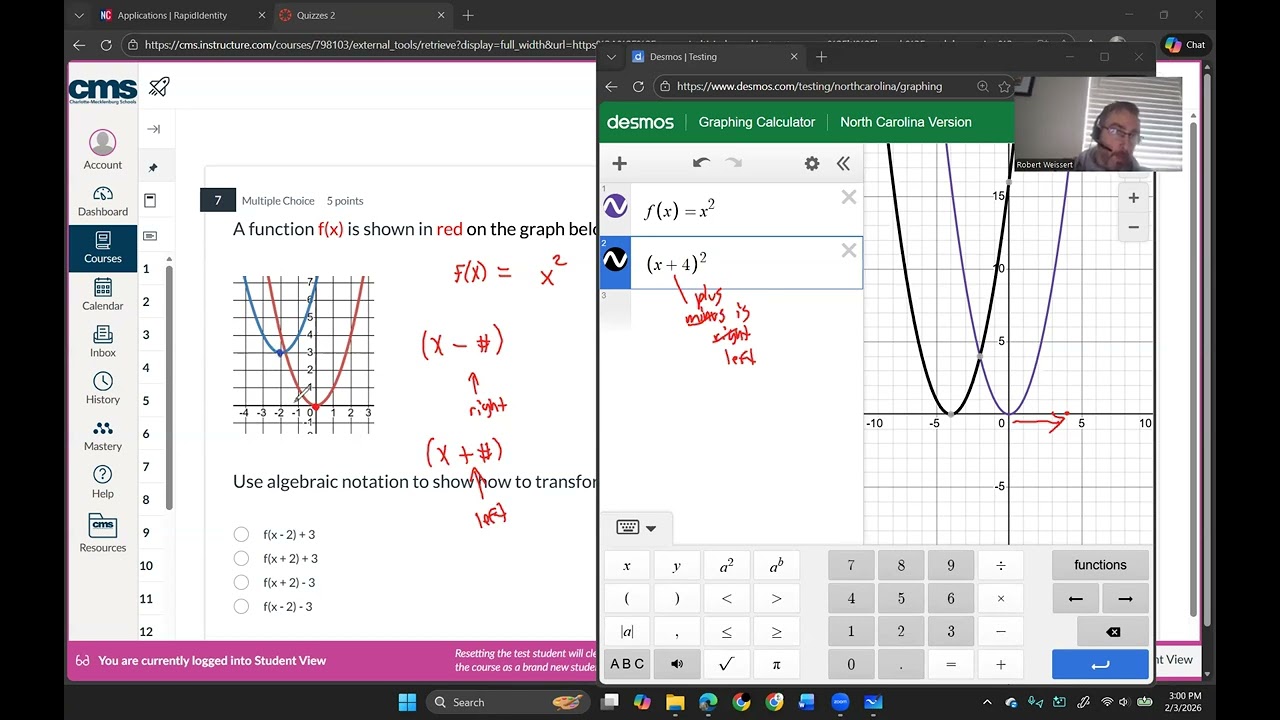Viewport: 1280px width, 720px height.
Task: Select answer f(x - 2) - 3
Action: (x=241, y=606)
